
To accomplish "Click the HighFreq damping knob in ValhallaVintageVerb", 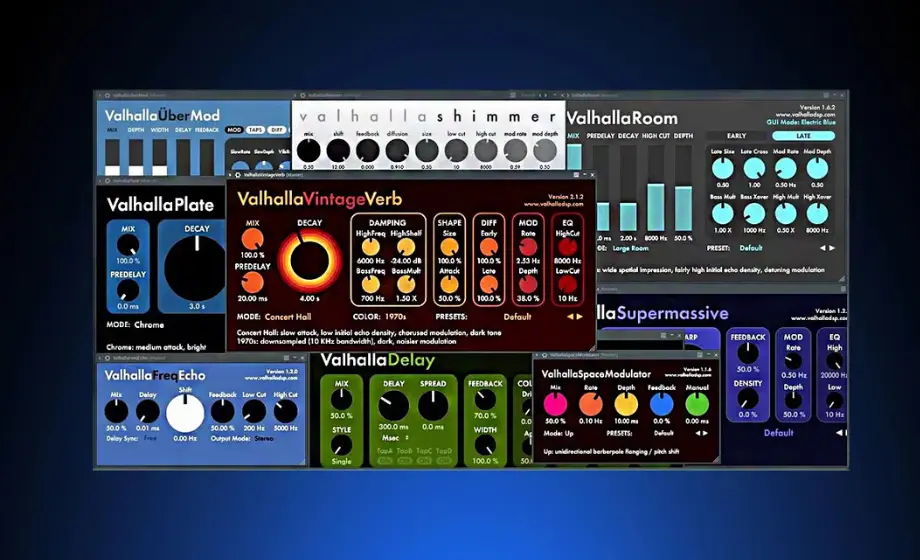I will tap(370, 247).
